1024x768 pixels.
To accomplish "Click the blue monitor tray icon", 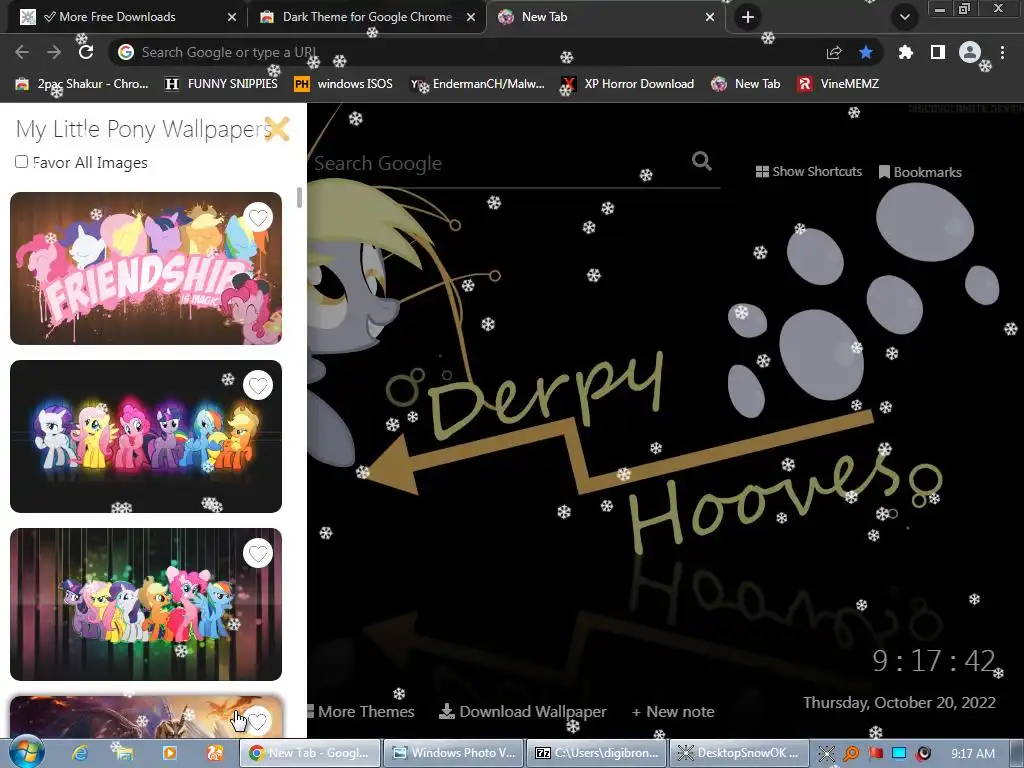I will (x=899, y=754).
